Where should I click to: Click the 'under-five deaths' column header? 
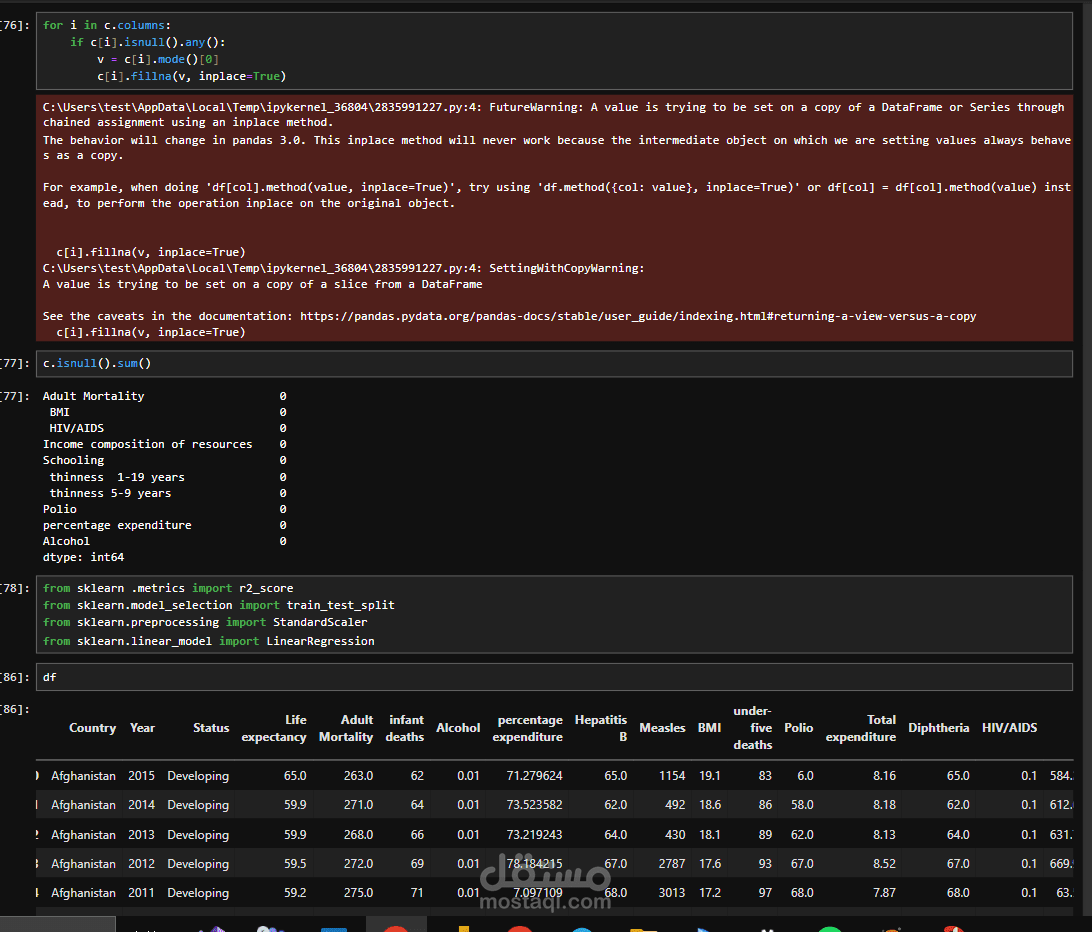click(x=752, y=728)
